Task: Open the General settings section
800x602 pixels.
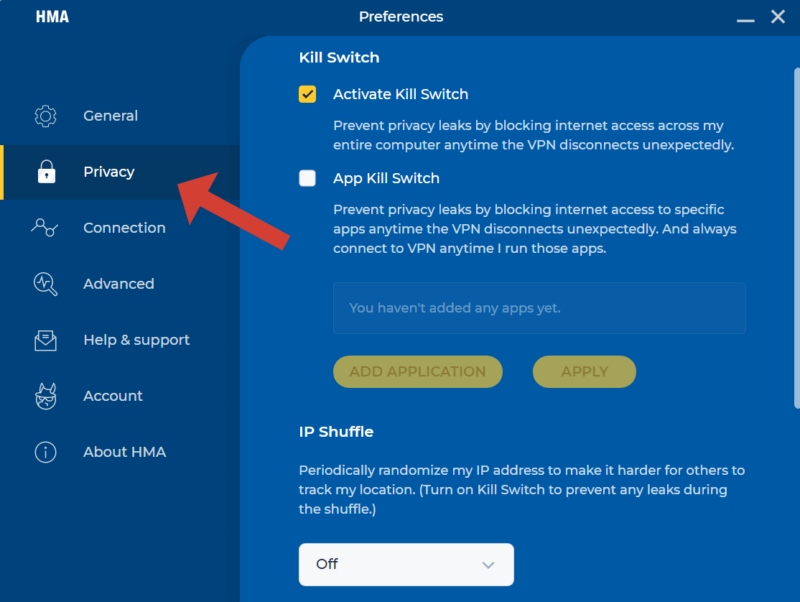Action: tap(120, 116)
